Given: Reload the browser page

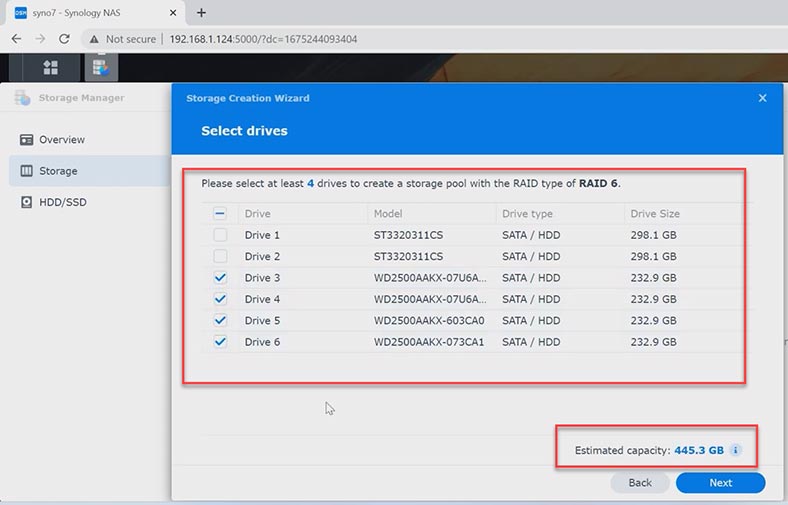Looking at the screenshot, I should [x=64, y=39].
